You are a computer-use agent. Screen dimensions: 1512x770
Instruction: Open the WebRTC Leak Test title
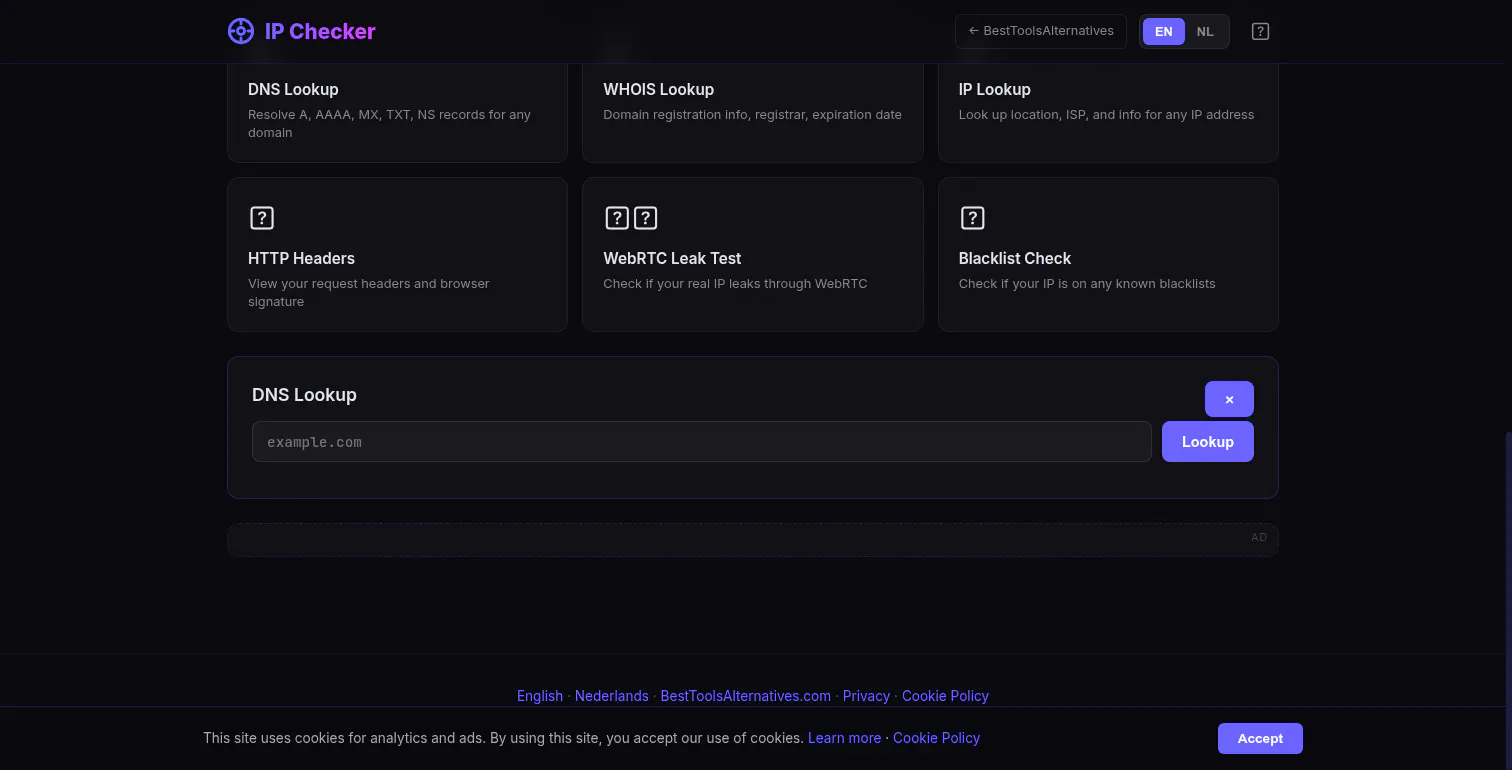tap(672, 258)
